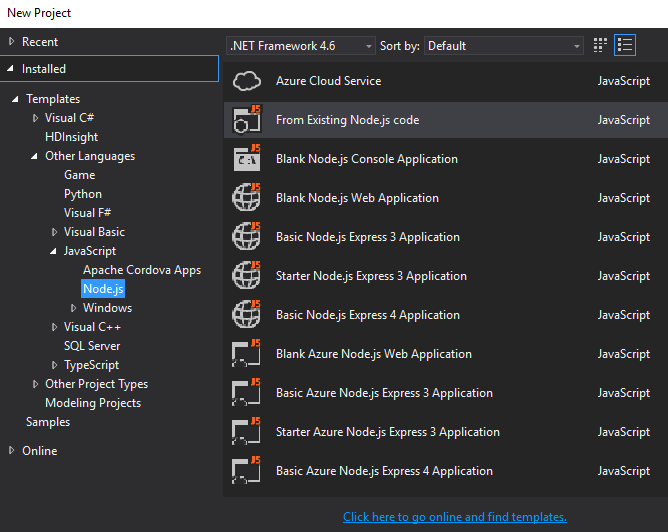This screenshot has height=532, width=668.
Task: Select the Other Project Types label
Action: point(97,384)
